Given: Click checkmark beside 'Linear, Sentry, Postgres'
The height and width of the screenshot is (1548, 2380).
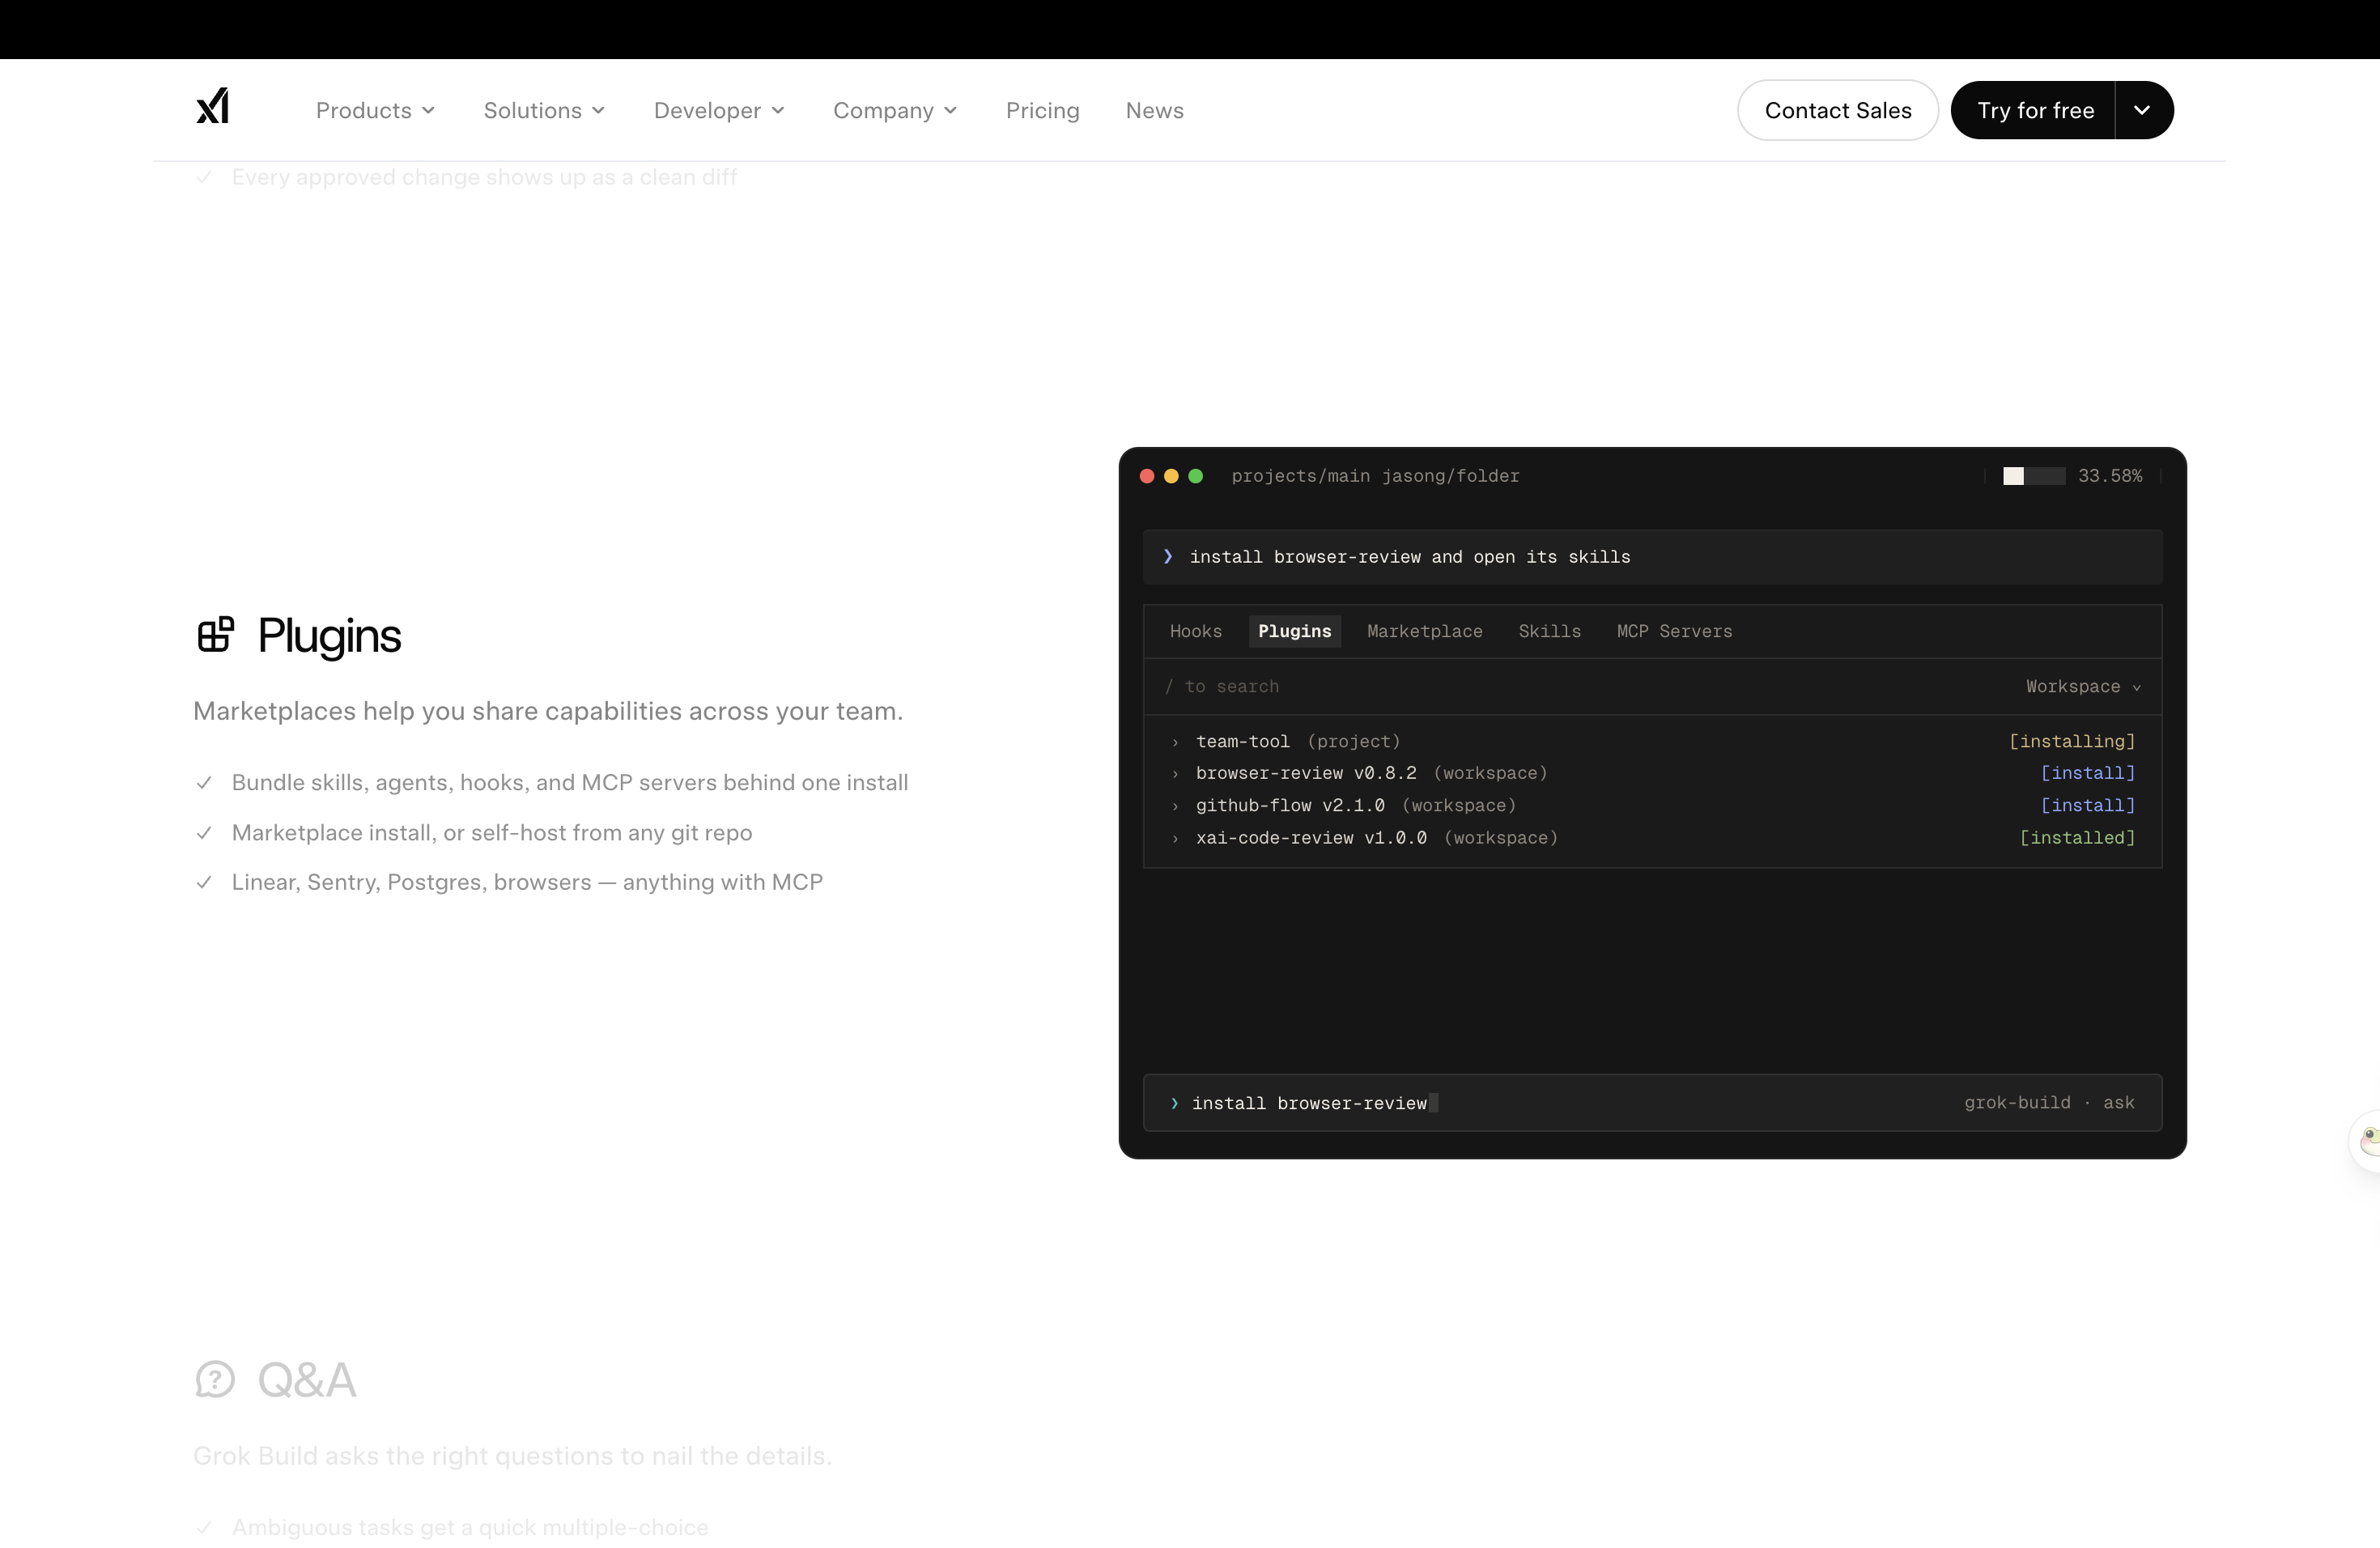Looking at the screenshot, I should point(204,882).
